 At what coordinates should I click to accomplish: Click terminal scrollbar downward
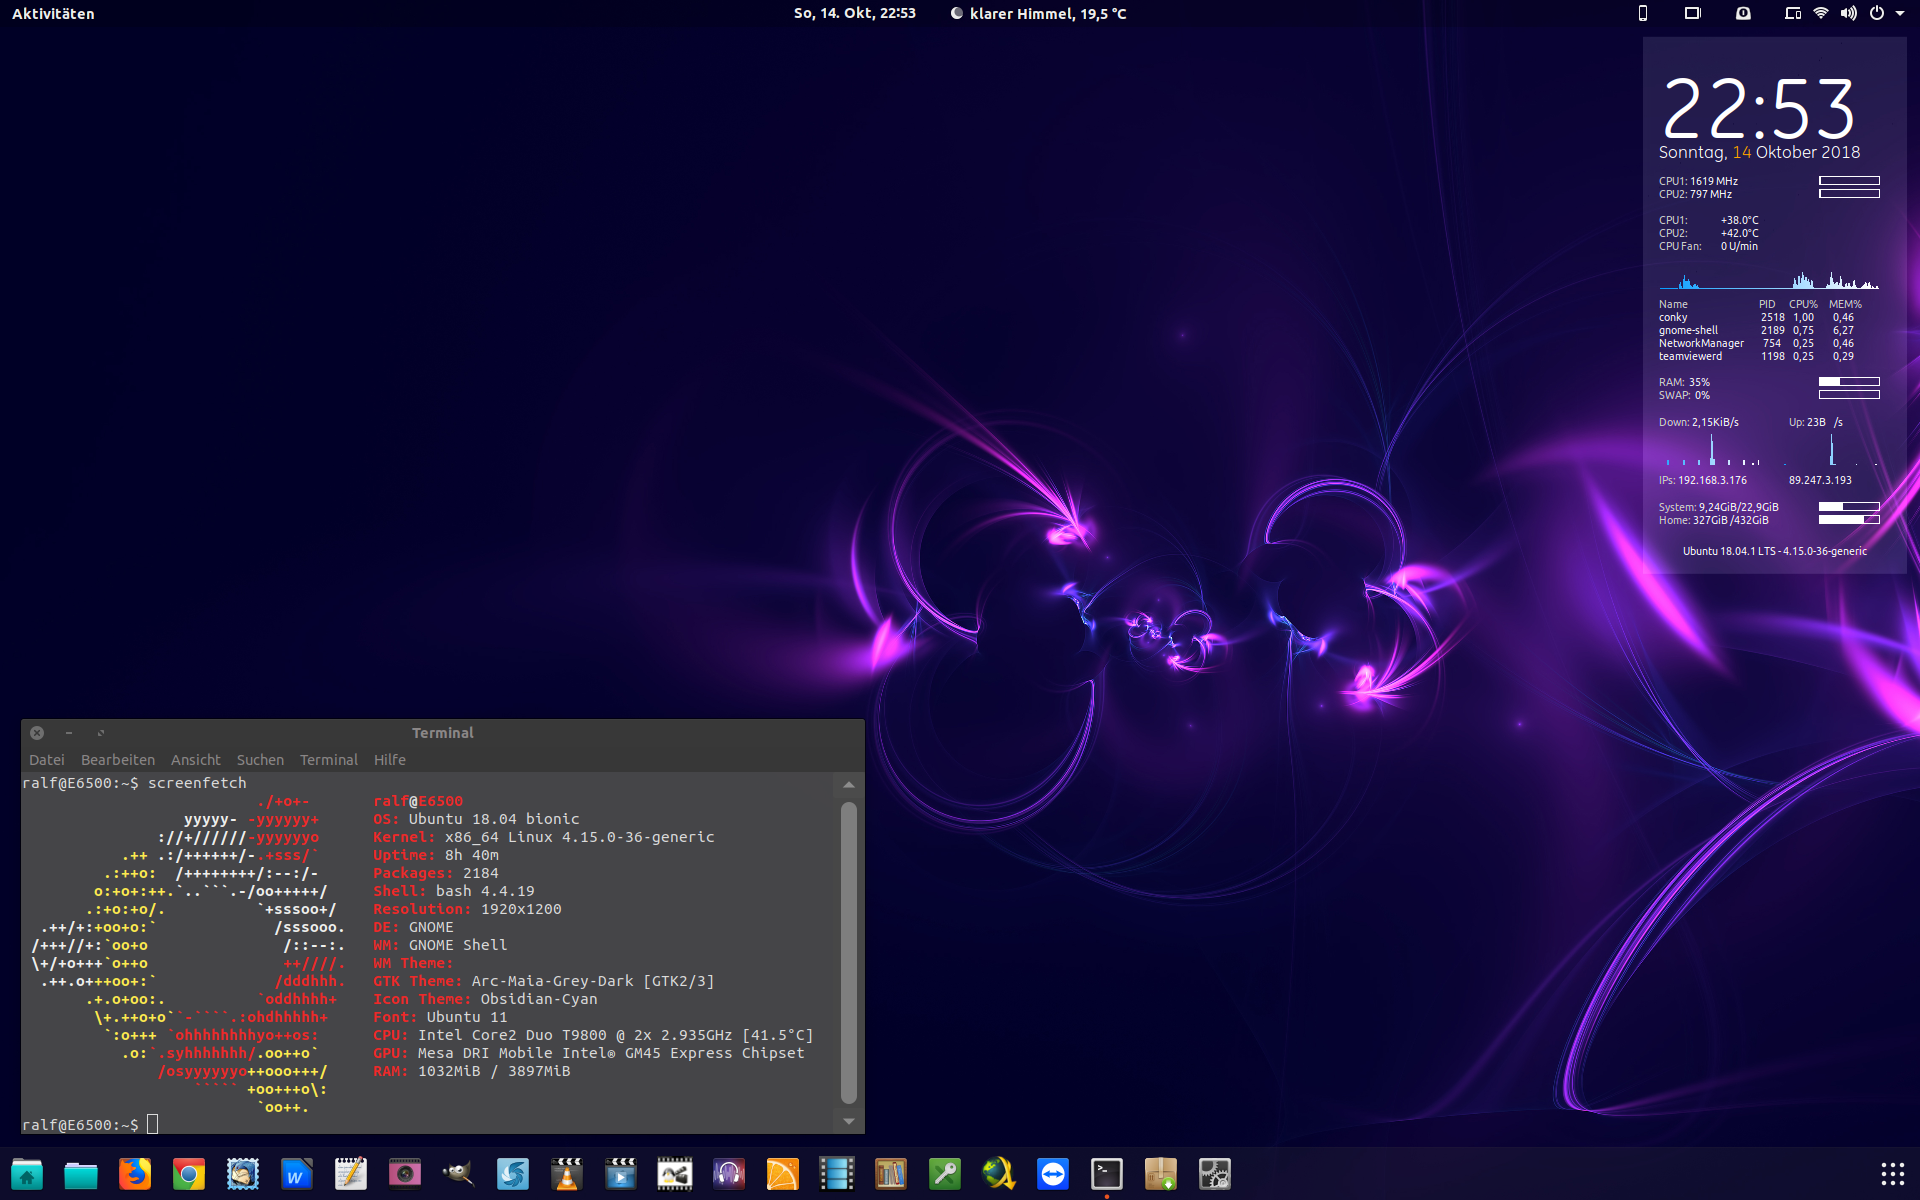tap(849, 1121)
